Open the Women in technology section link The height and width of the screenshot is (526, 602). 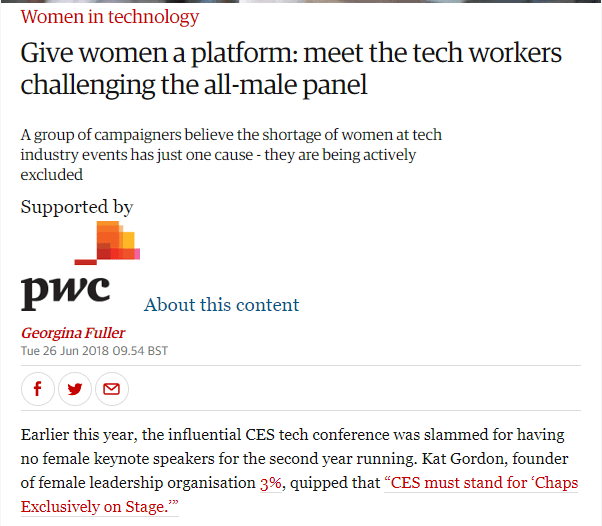click(110, 16)
